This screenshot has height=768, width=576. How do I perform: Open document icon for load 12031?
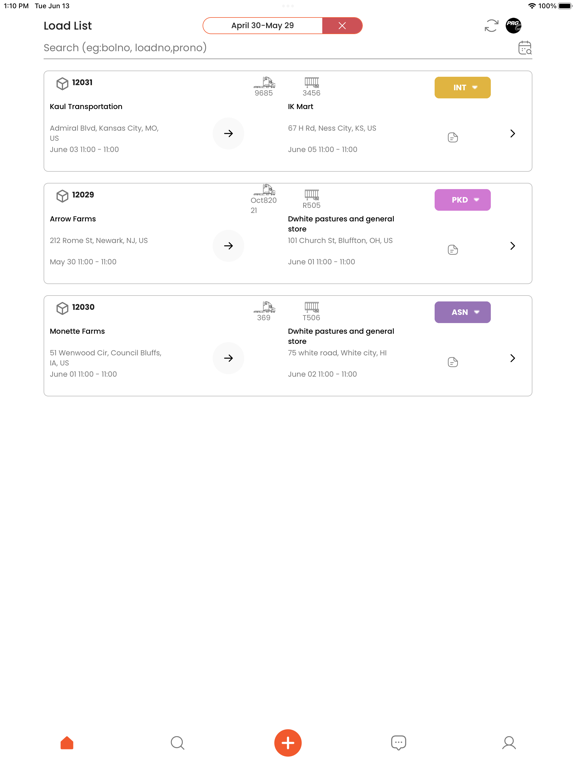(453, 138)
